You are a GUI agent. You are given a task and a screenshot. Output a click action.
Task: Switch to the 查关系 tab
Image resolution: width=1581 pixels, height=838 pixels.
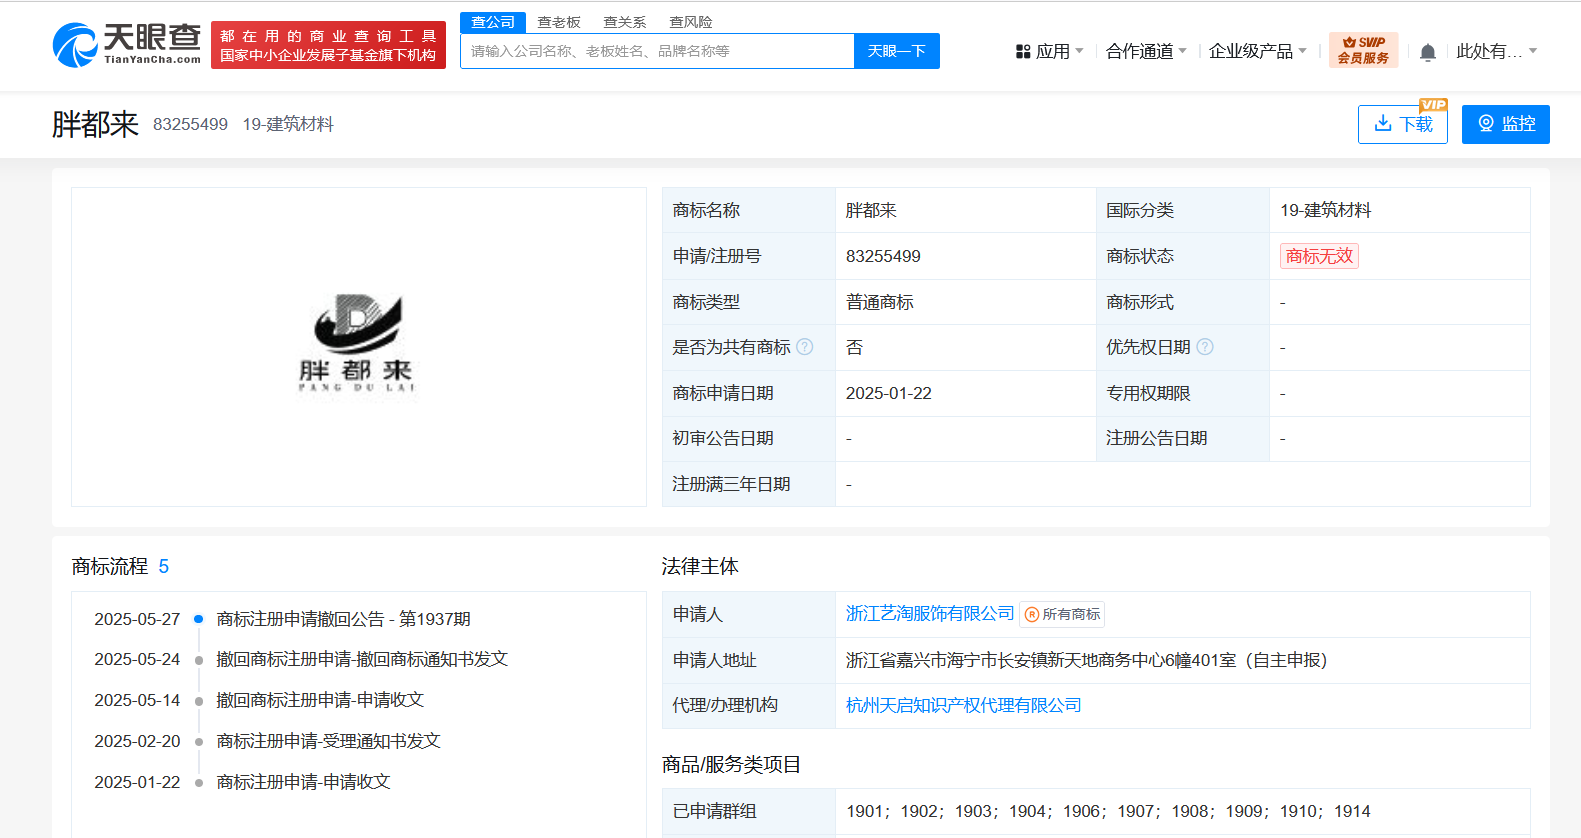624,22
